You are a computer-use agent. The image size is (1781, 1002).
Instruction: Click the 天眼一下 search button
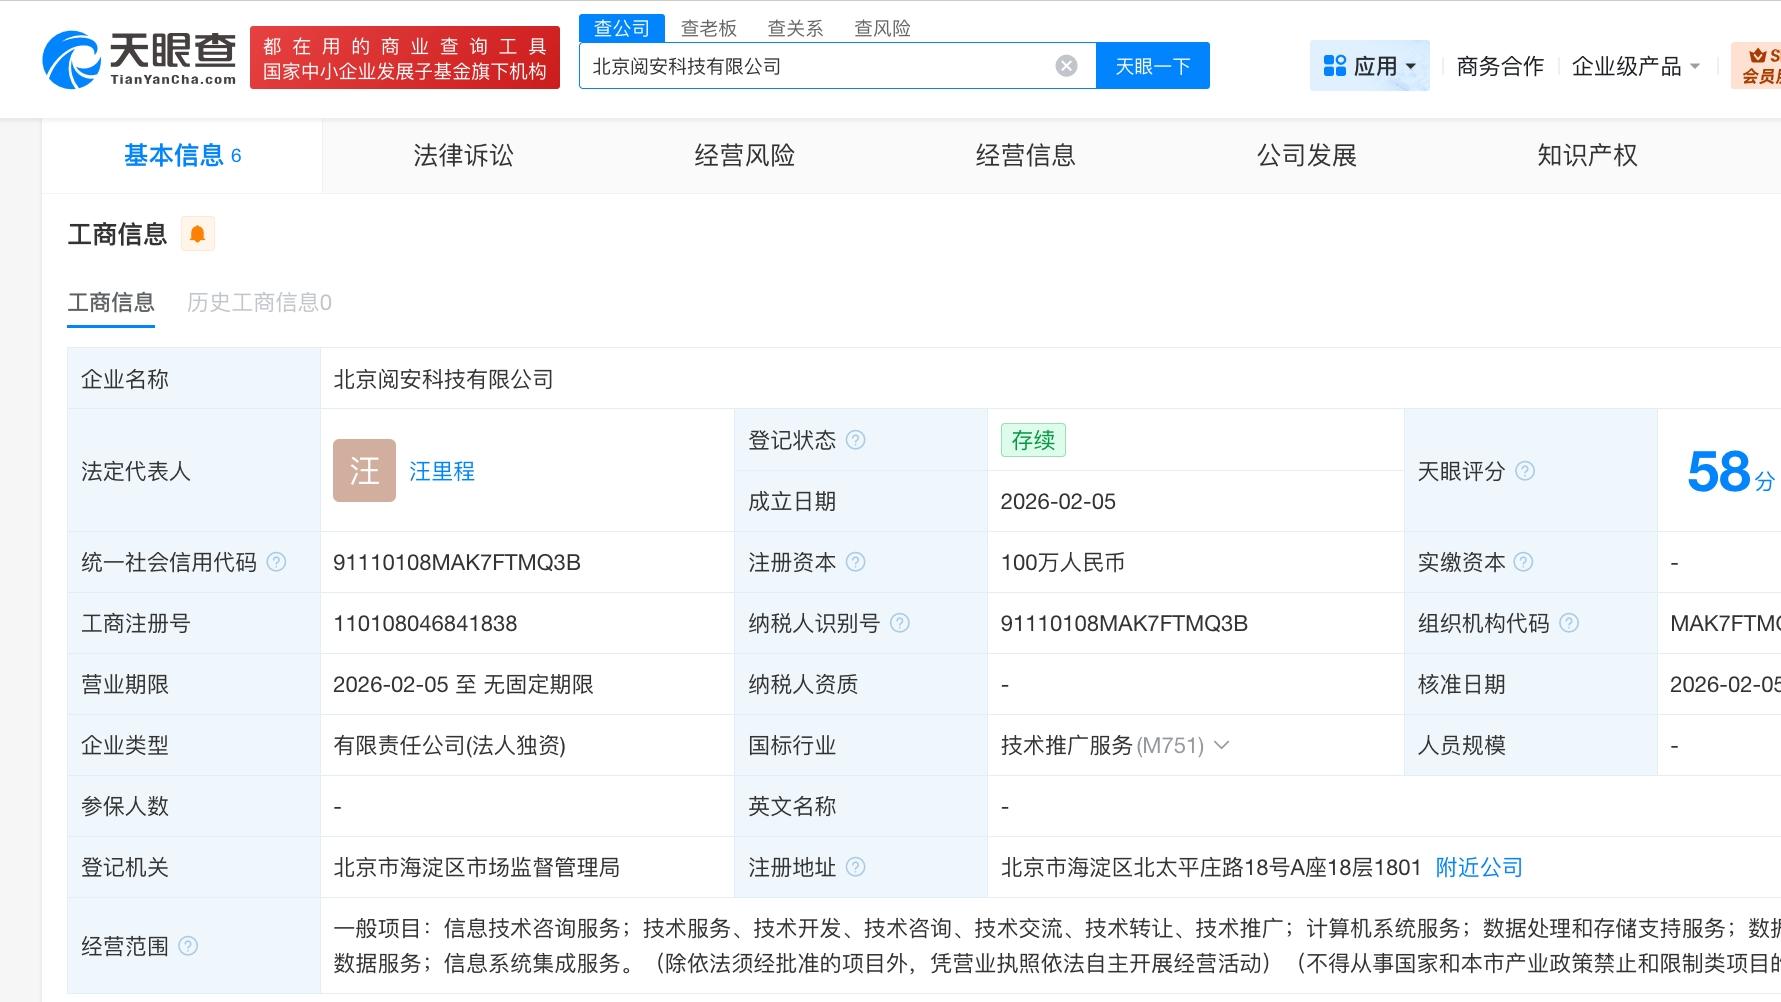[1152, 65]
